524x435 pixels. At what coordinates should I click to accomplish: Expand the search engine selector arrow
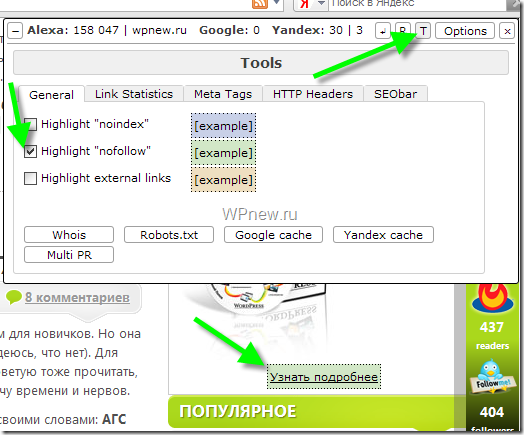[x=321, y=3]
